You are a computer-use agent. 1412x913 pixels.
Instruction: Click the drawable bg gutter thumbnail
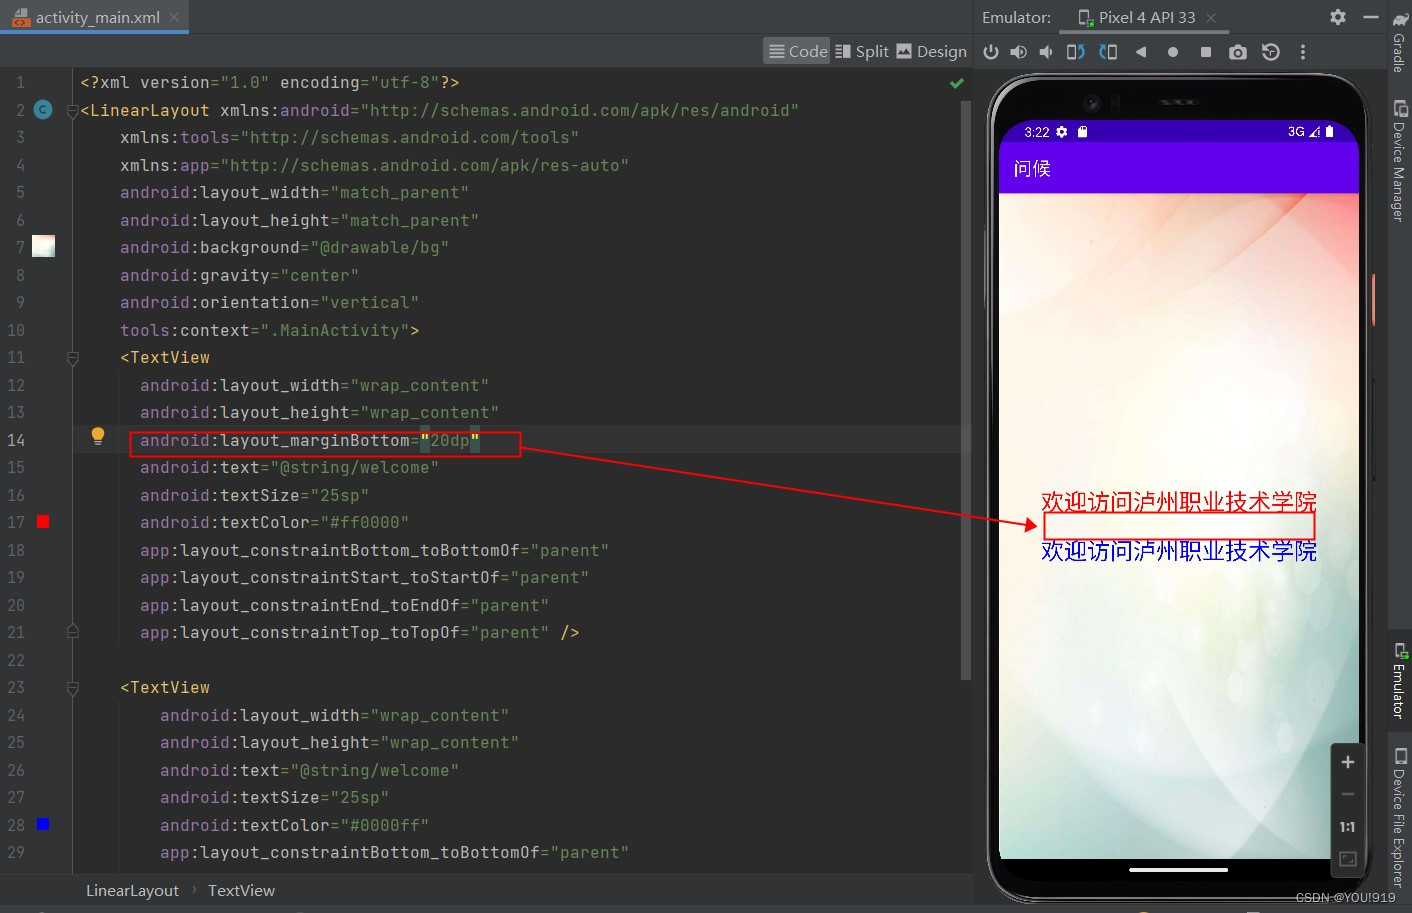[x=43, y=246]
